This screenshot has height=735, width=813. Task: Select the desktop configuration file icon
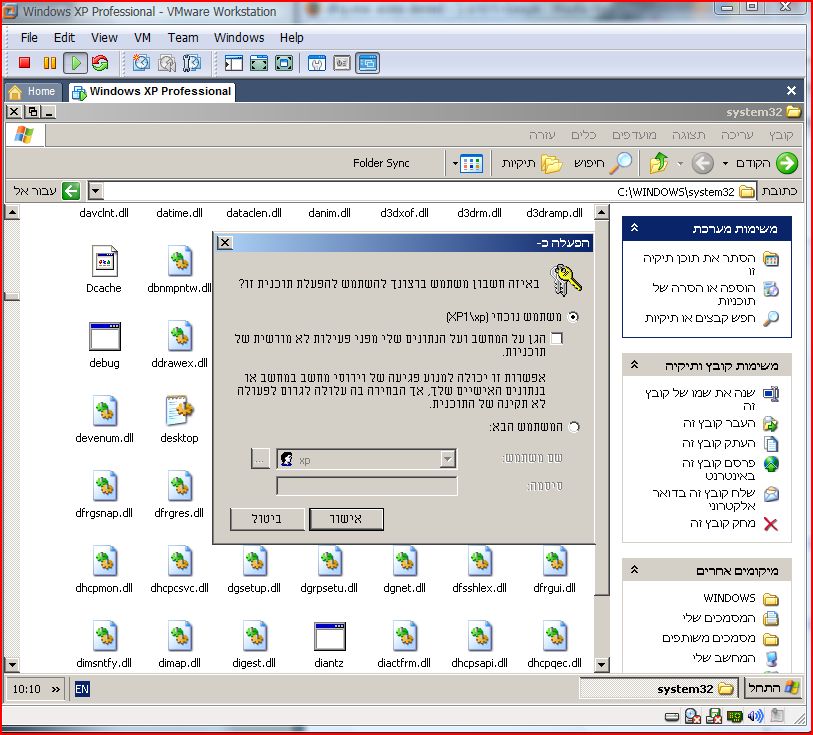(x=179, y=410)
